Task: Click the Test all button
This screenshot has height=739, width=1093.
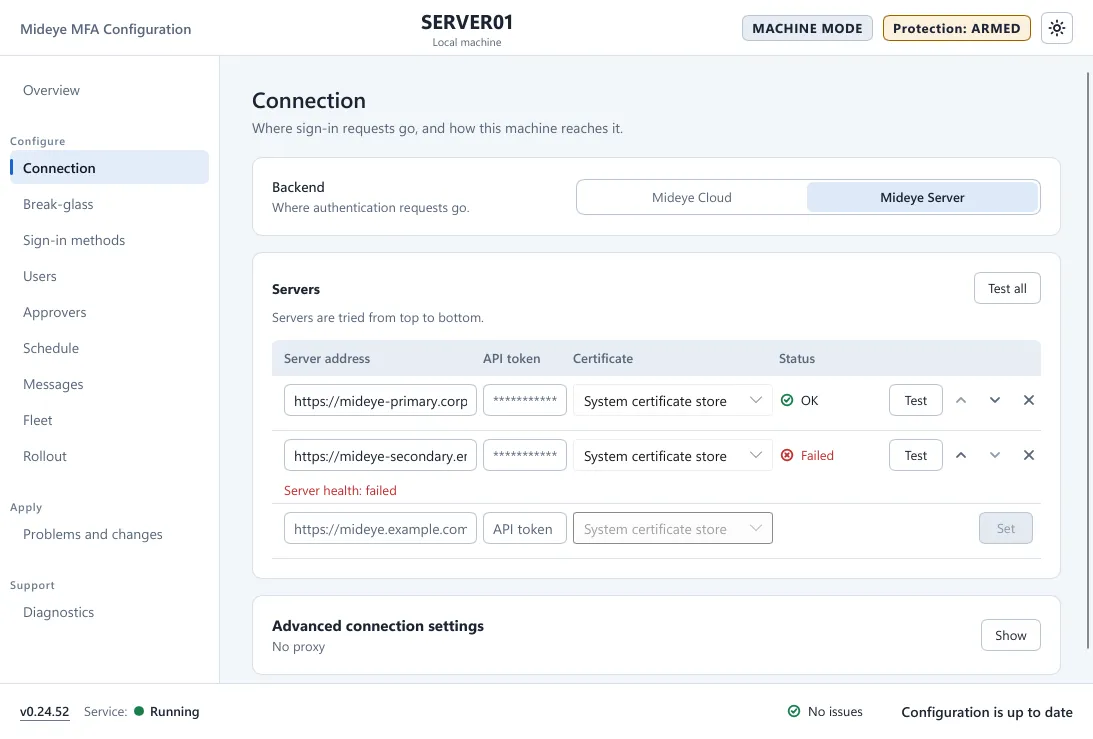Action: (x=1007, y=288)
